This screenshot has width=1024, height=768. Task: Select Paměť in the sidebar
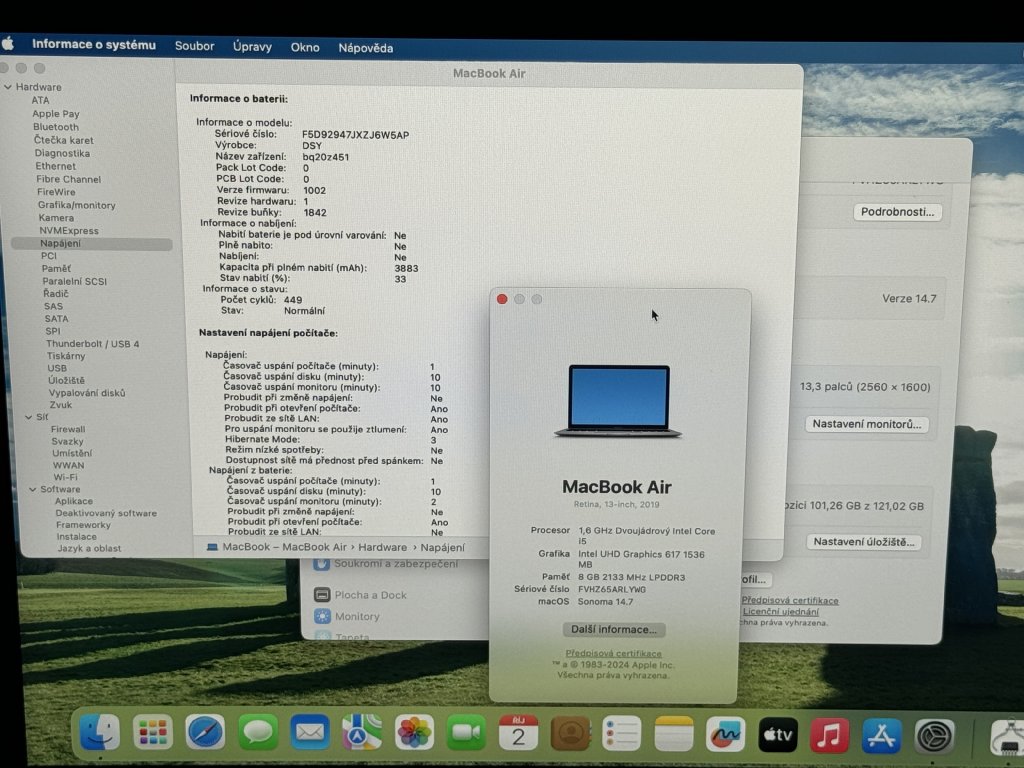[56, 268]
